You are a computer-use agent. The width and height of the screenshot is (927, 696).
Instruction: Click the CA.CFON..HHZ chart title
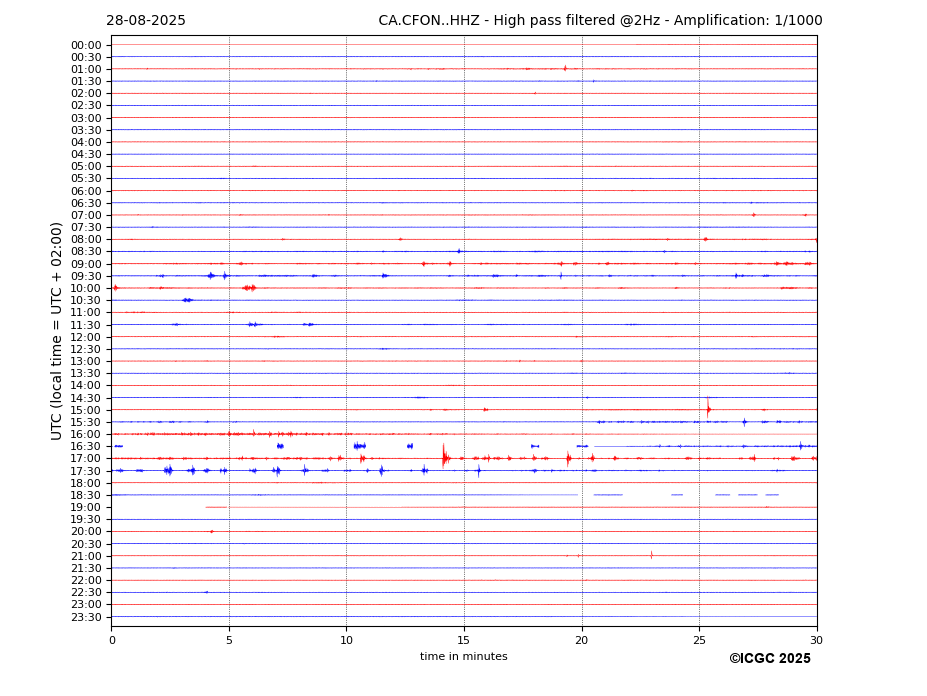(x=600, y=21)
